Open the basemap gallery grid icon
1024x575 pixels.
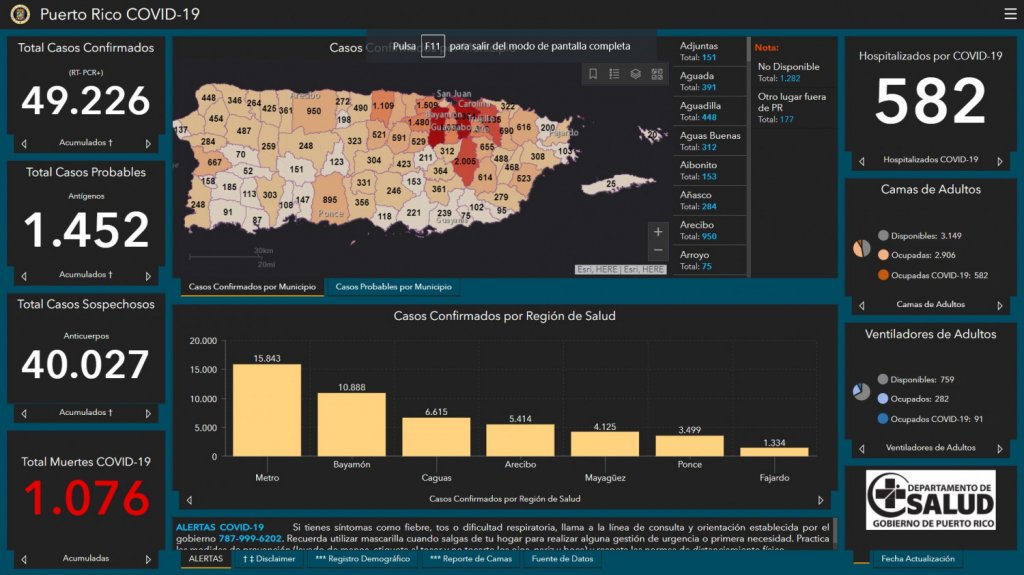(657, 74)
